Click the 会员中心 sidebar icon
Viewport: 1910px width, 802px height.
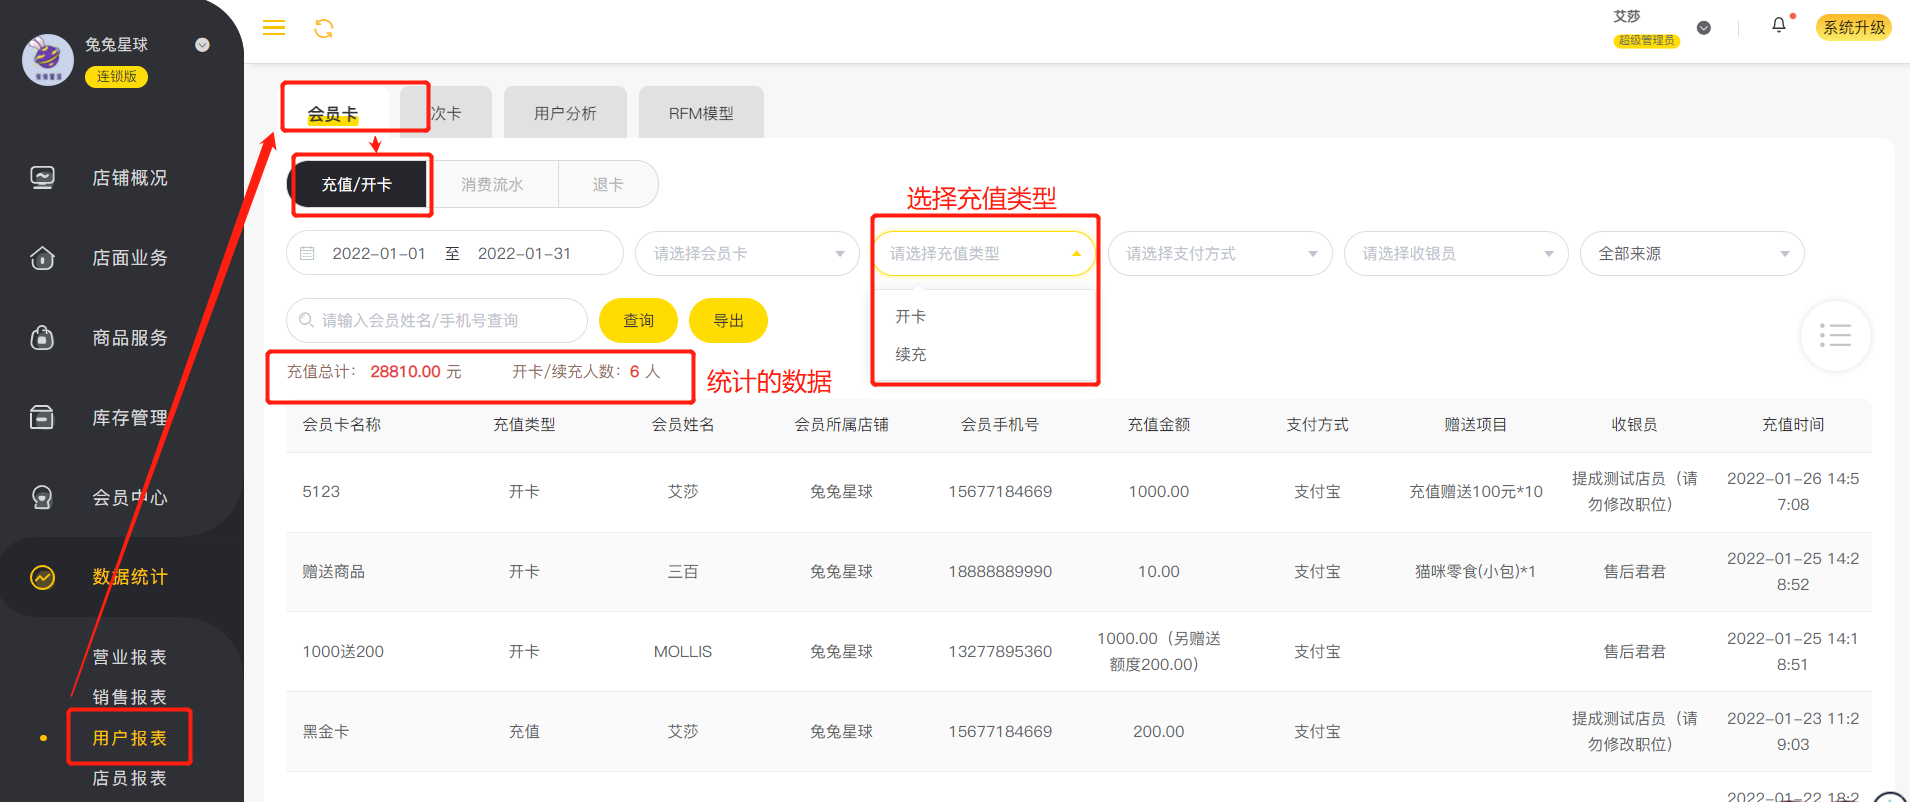(42, 497)
